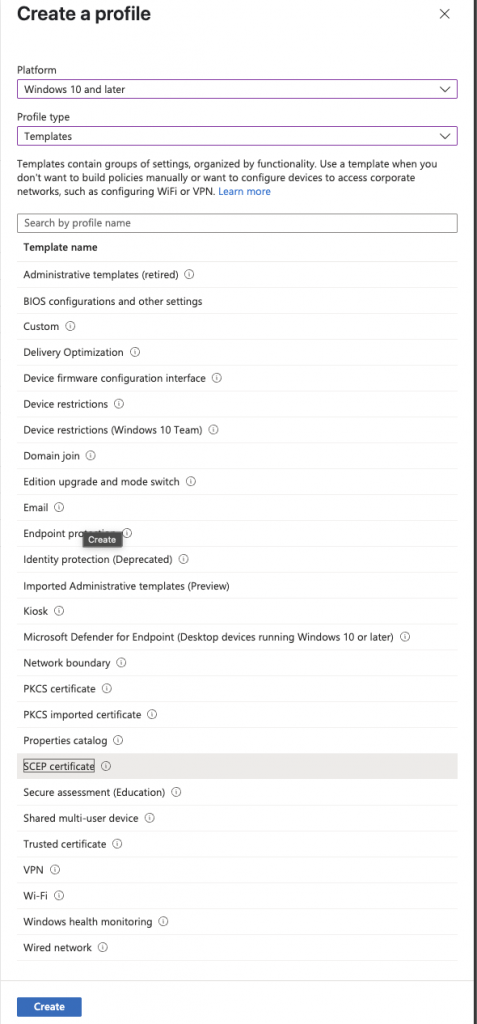Click info icon beside Windows health monitoring
477x1024 pixels.
click(163, 921)
